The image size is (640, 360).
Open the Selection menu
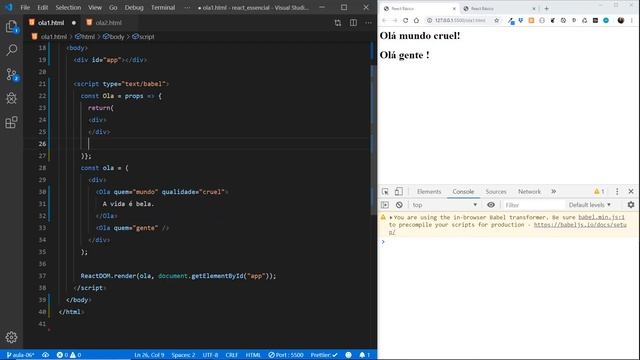[68, 8]
